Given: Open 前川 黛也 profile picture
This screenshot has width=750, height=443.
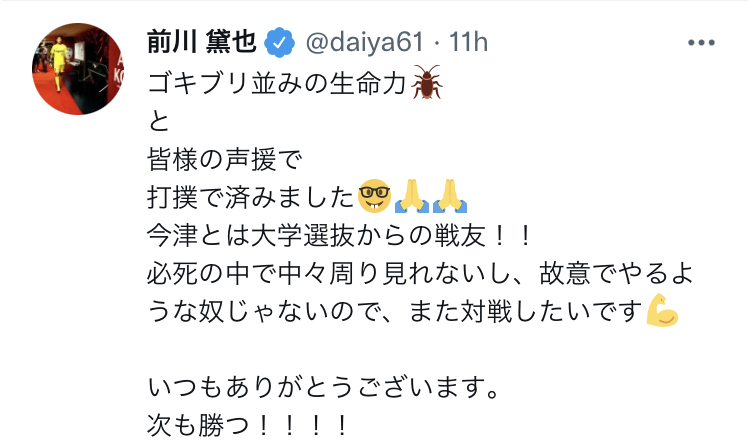Looking at the screenshot, I should tap(77, 69).
